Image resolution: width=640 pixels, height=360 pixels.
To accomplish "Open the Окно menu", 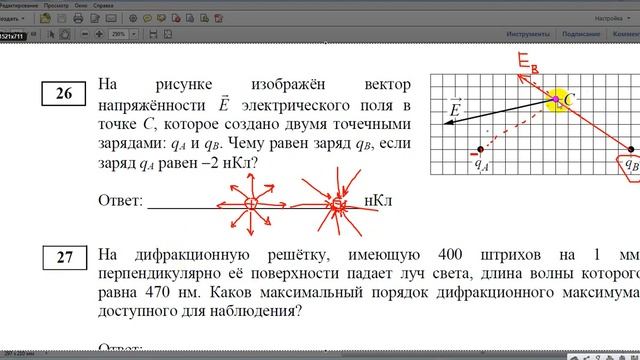I will click(x=81, y=6).
